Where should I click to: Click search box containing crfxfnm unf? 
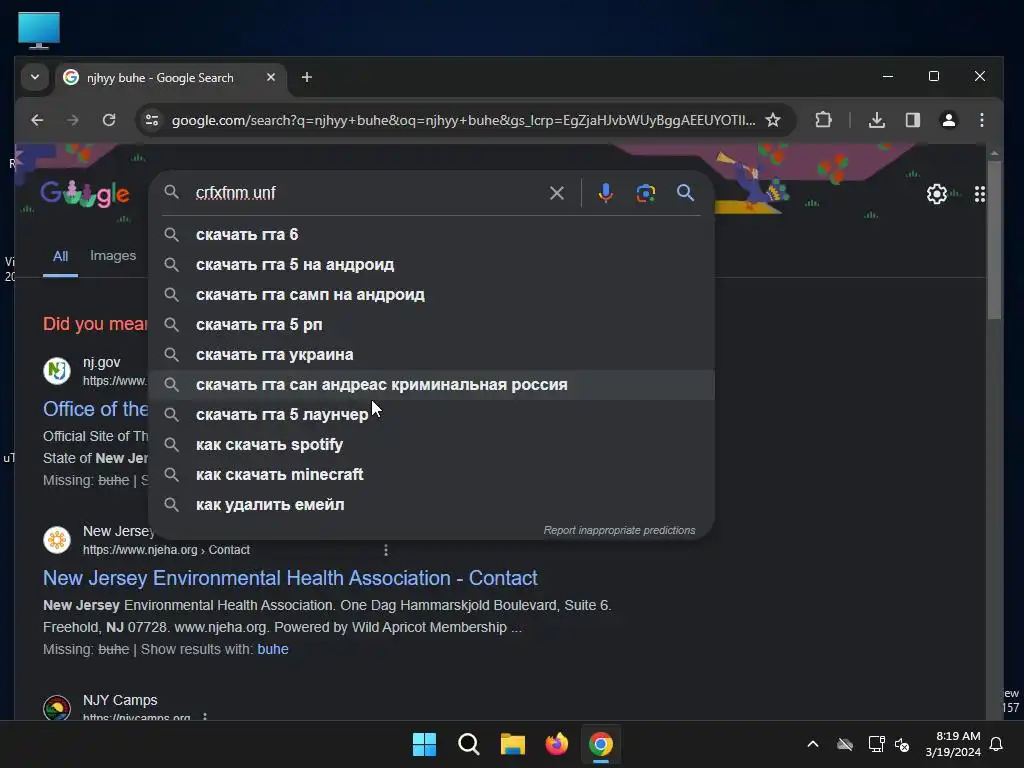tap(366, 193)
